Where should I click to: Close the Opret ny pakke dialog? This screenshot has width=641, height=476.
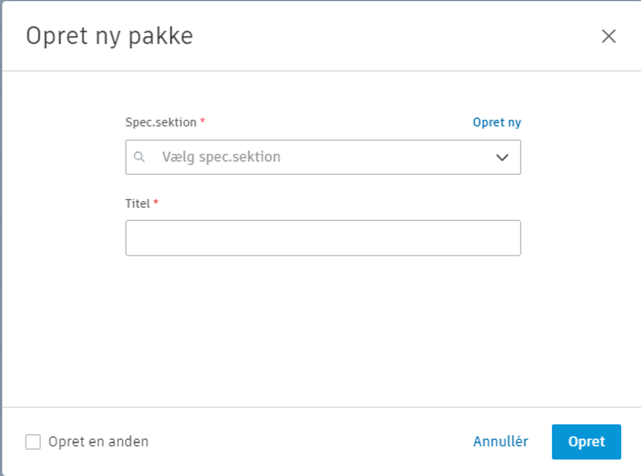[608, 37]
